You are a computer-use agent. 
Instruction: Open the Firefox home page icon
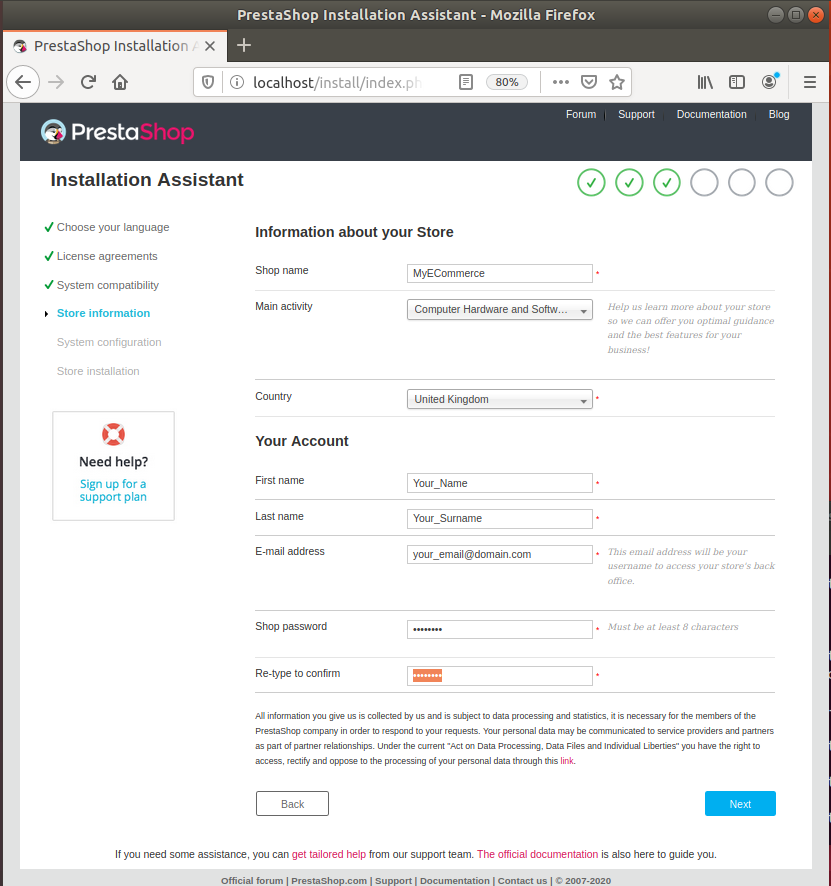click(119, 82)
